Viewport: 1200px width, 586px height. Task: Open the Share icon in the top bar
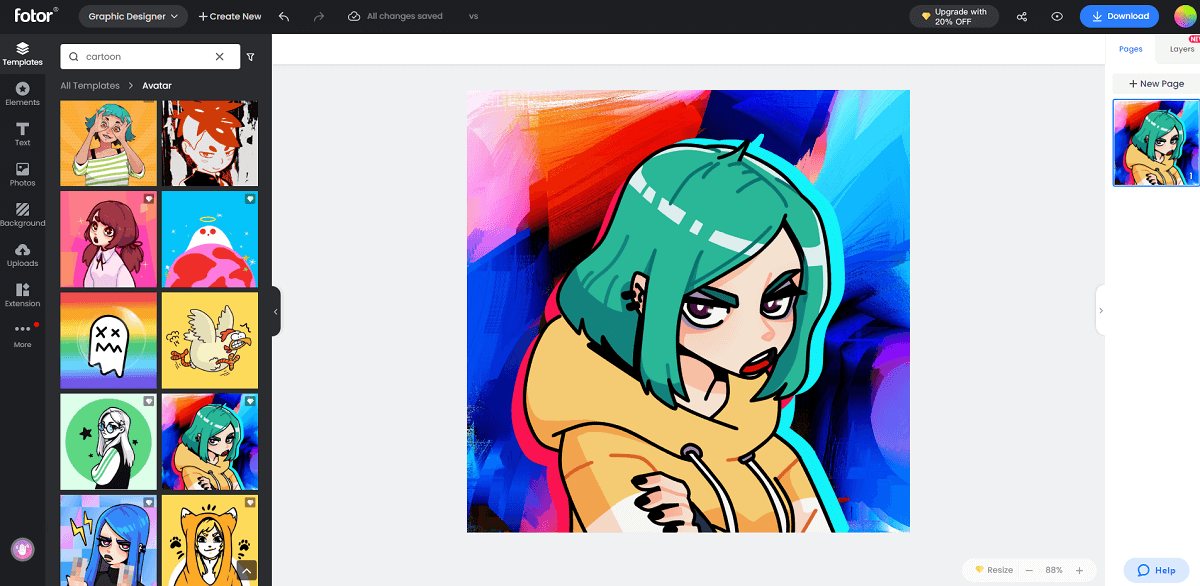point(1022,16)
